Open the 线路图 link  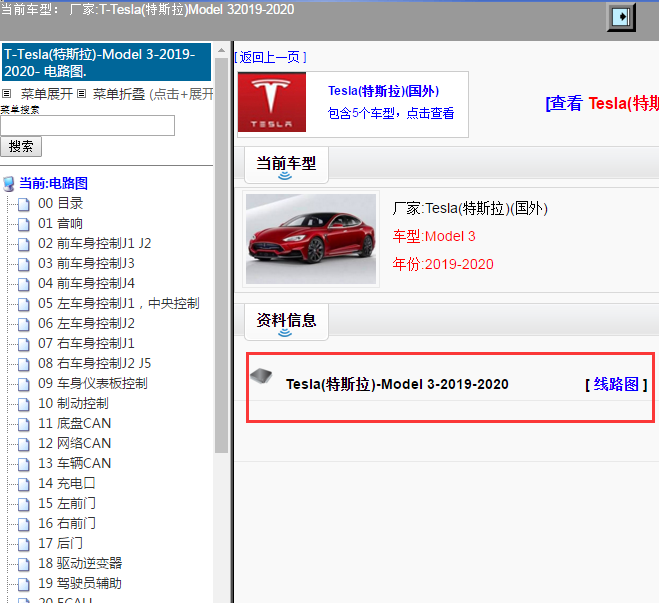point(616,384)
